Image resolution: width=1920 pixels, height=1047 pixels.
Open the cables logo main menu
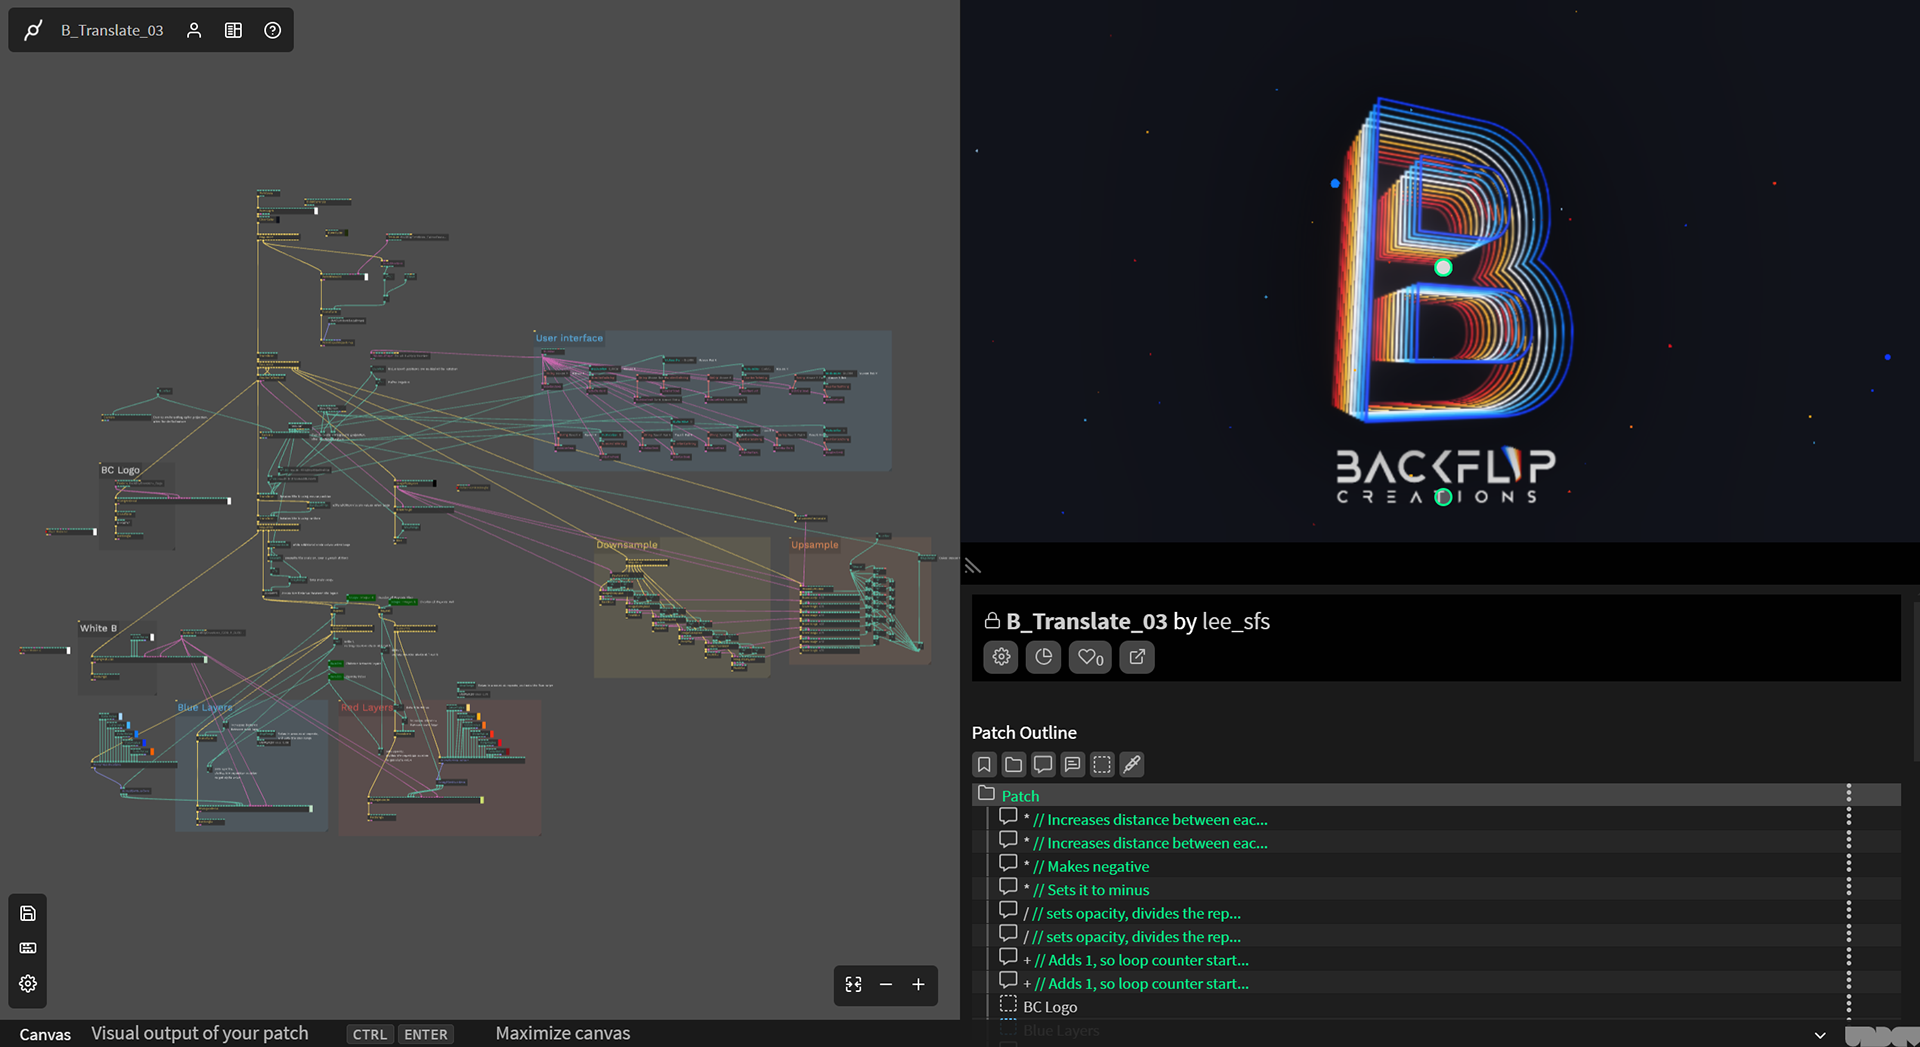click(33, 30)
